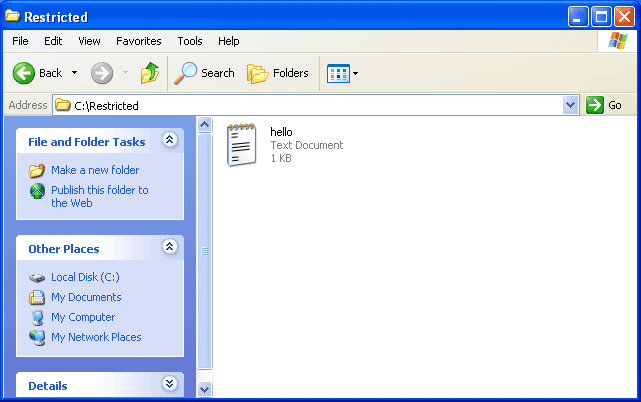Open My Network Places link
Screen dimensions: 641x402
coord(96,337)
